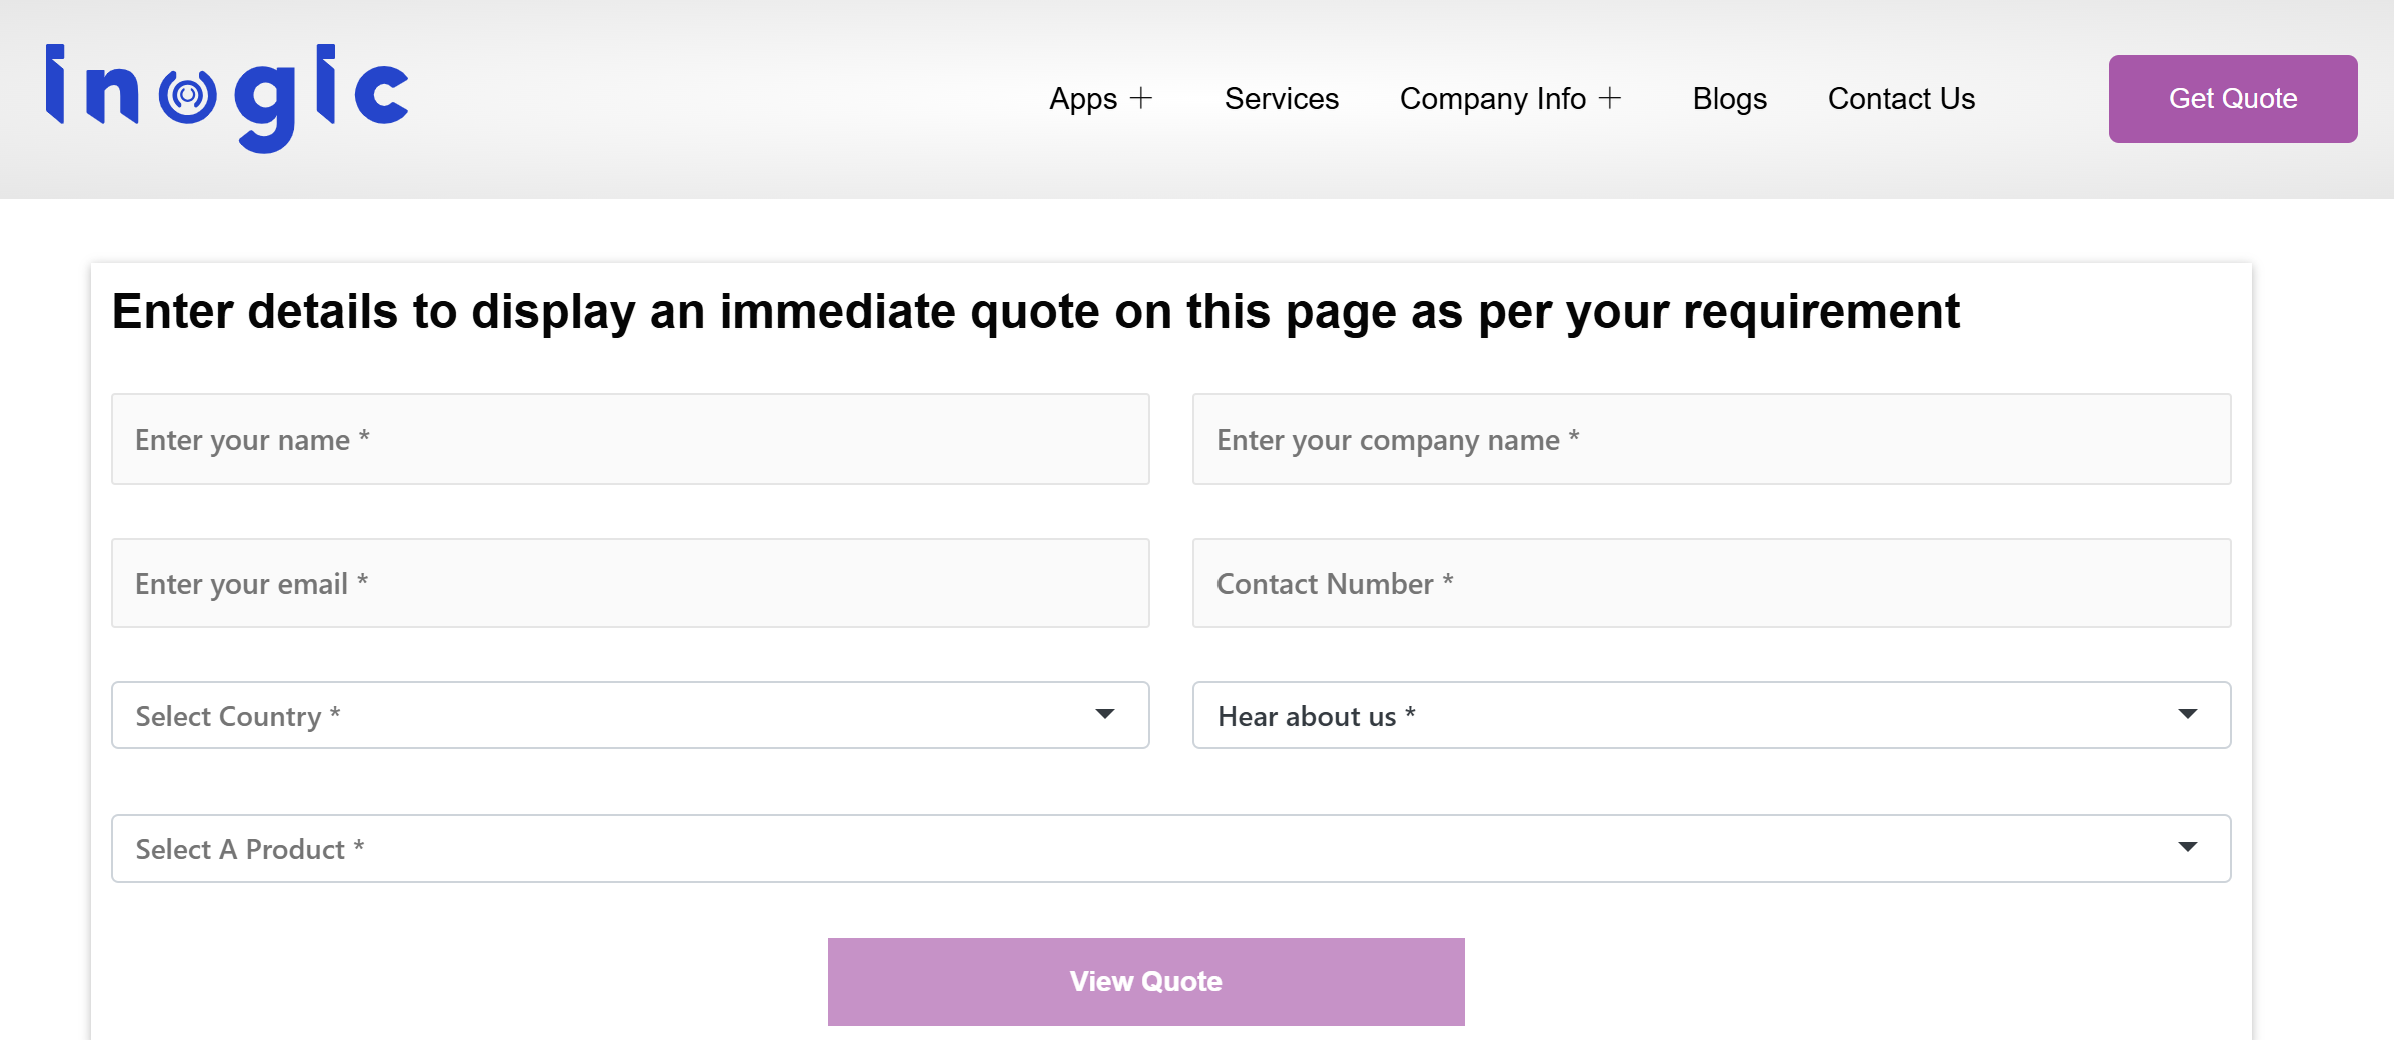Click the Select Country dropdown arrow
Viewport: 2394px width, 1040px height.
[1104, 714]
